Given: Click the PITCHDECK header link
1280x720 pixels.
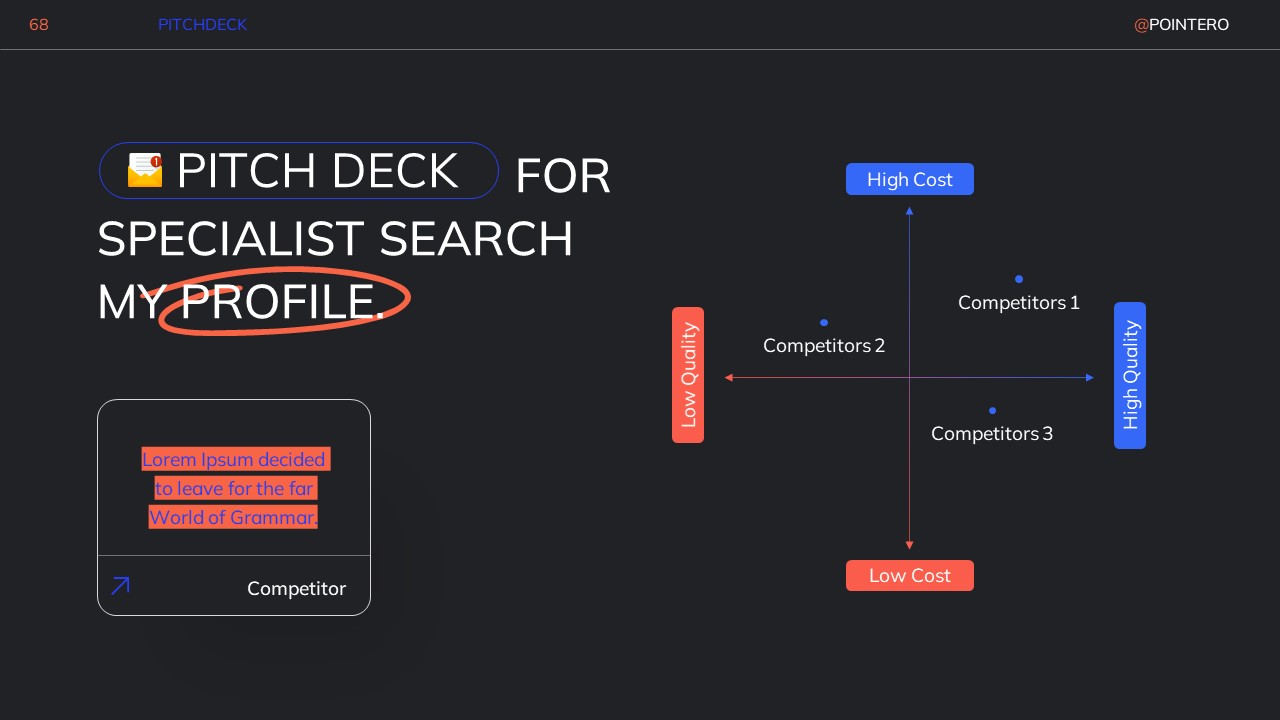Looking at the screenshot, I should coord(202,25).
